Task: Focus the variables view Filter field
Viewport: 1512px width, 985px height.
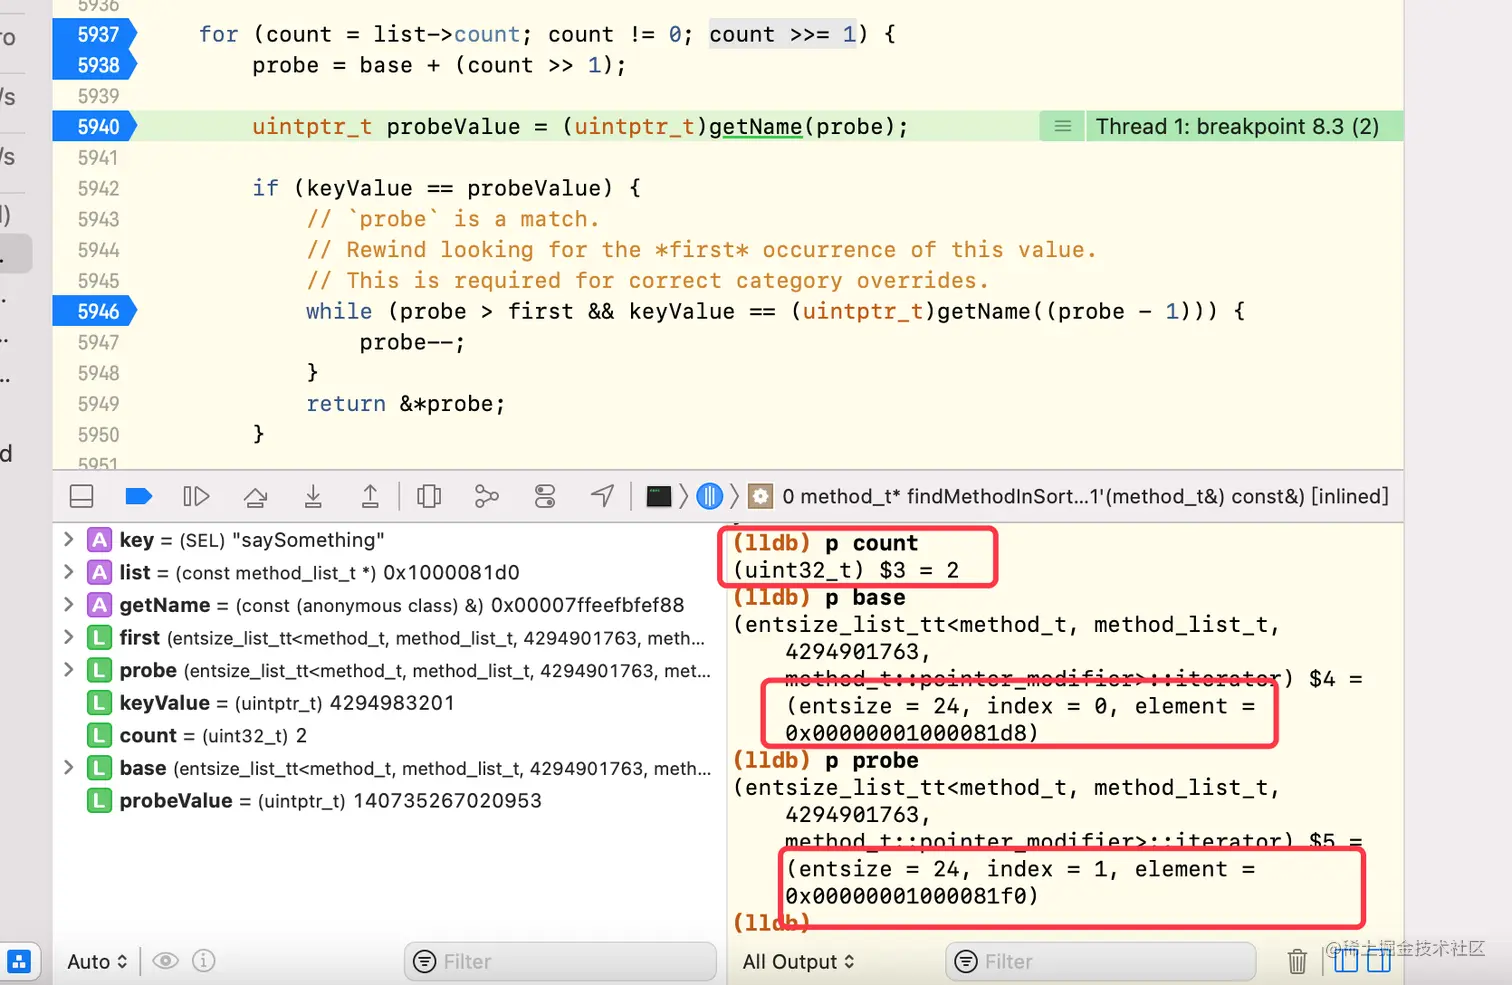Action: point(560,962)
